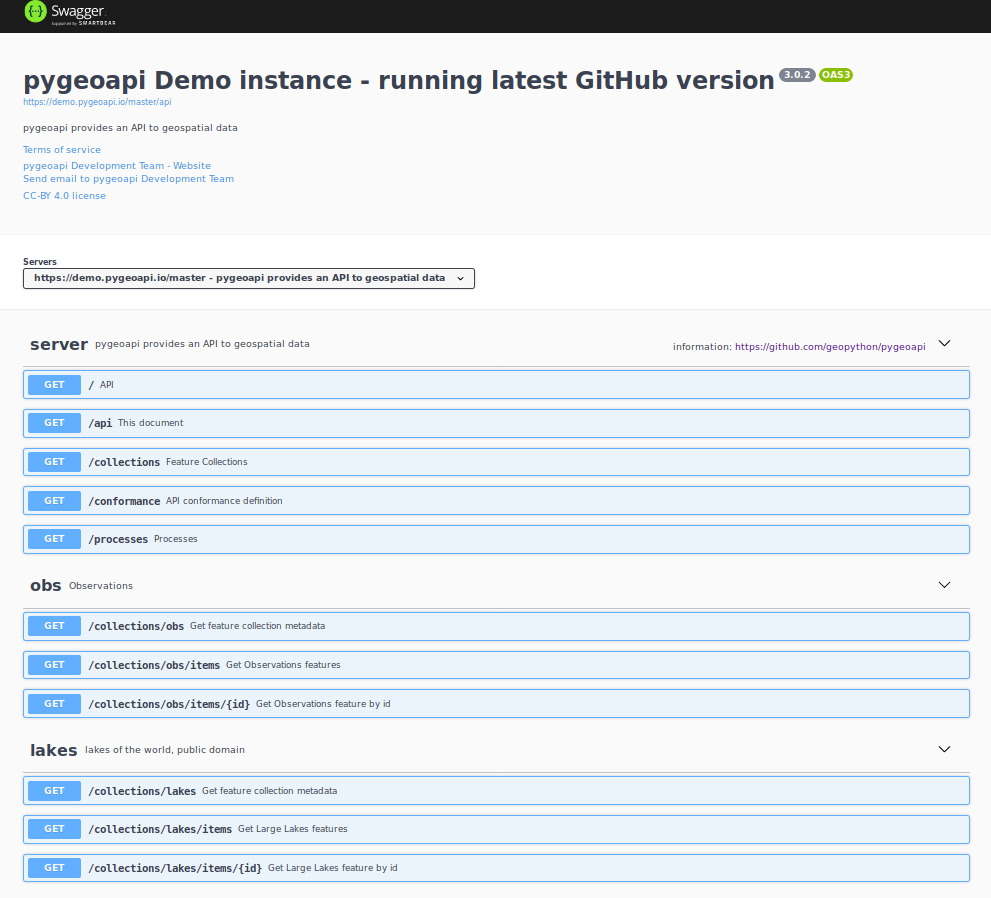Open Terms of service link
Image resolution: width=991 pixels, height=898 pixels.
[62, 150]
